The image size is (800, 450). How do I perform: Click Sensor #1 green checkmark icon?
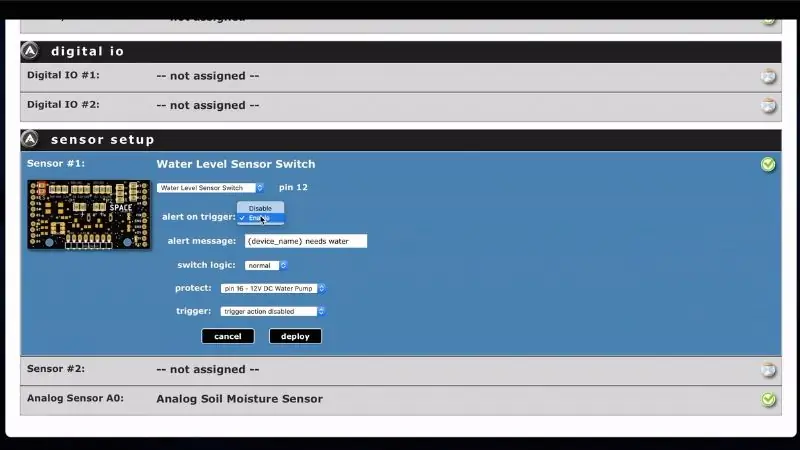[x=768, y=164]
